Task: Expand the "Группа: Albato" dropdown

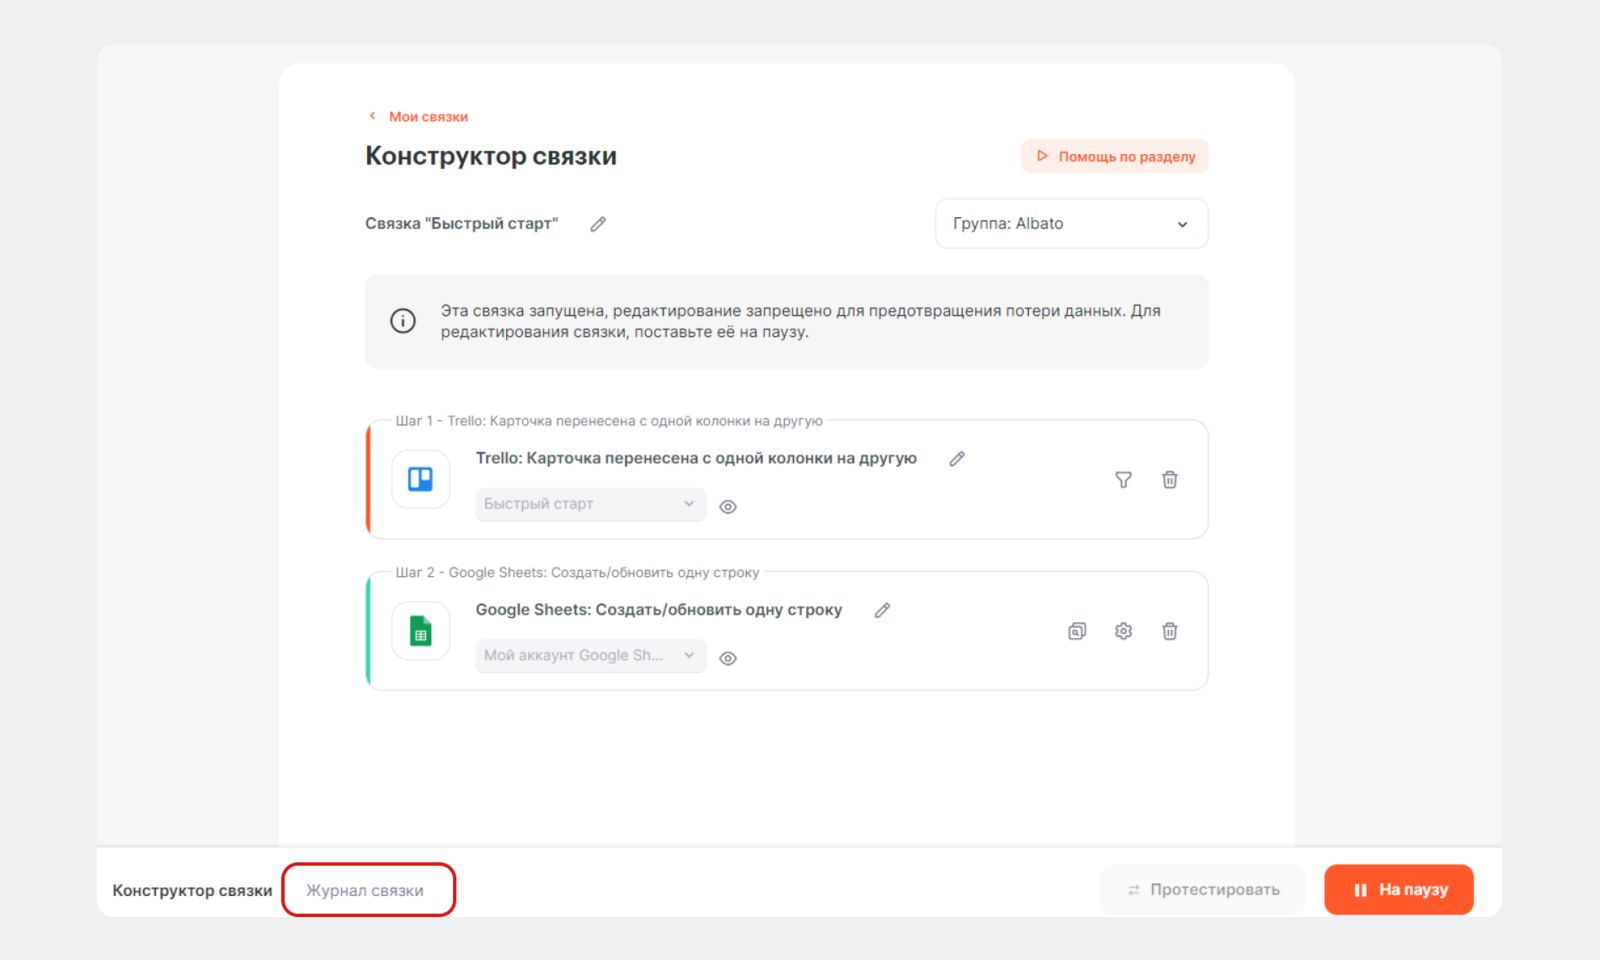Action: click(x=1071, y=224)
